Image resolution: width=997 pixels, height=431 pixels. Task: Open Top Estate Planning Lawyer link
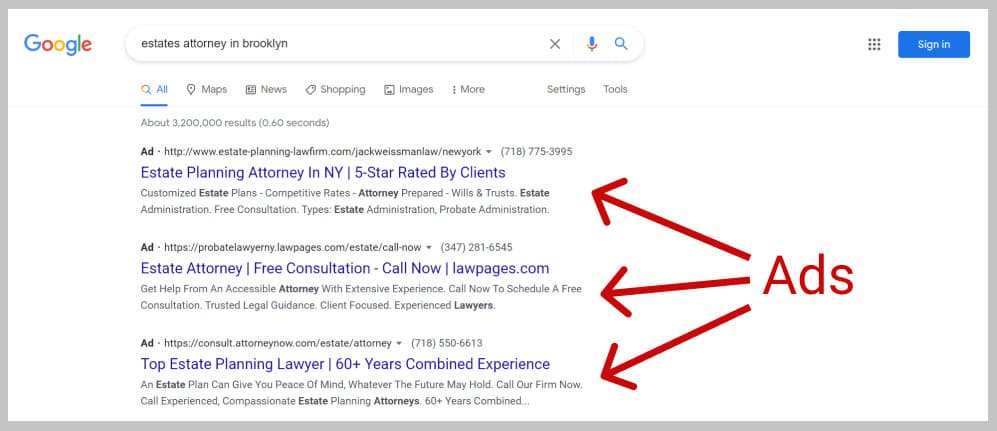[345, 364]
